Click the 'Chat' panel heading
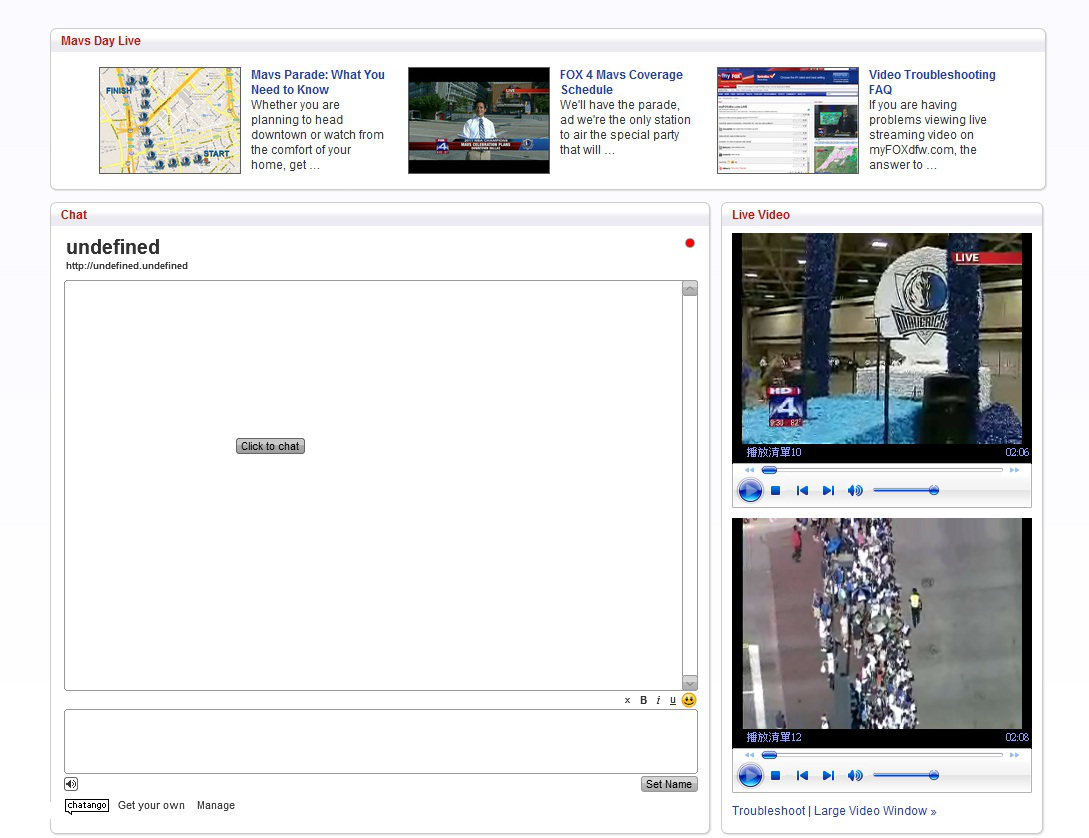This screenshot has width=1089, height=838. tap(74, 215)
